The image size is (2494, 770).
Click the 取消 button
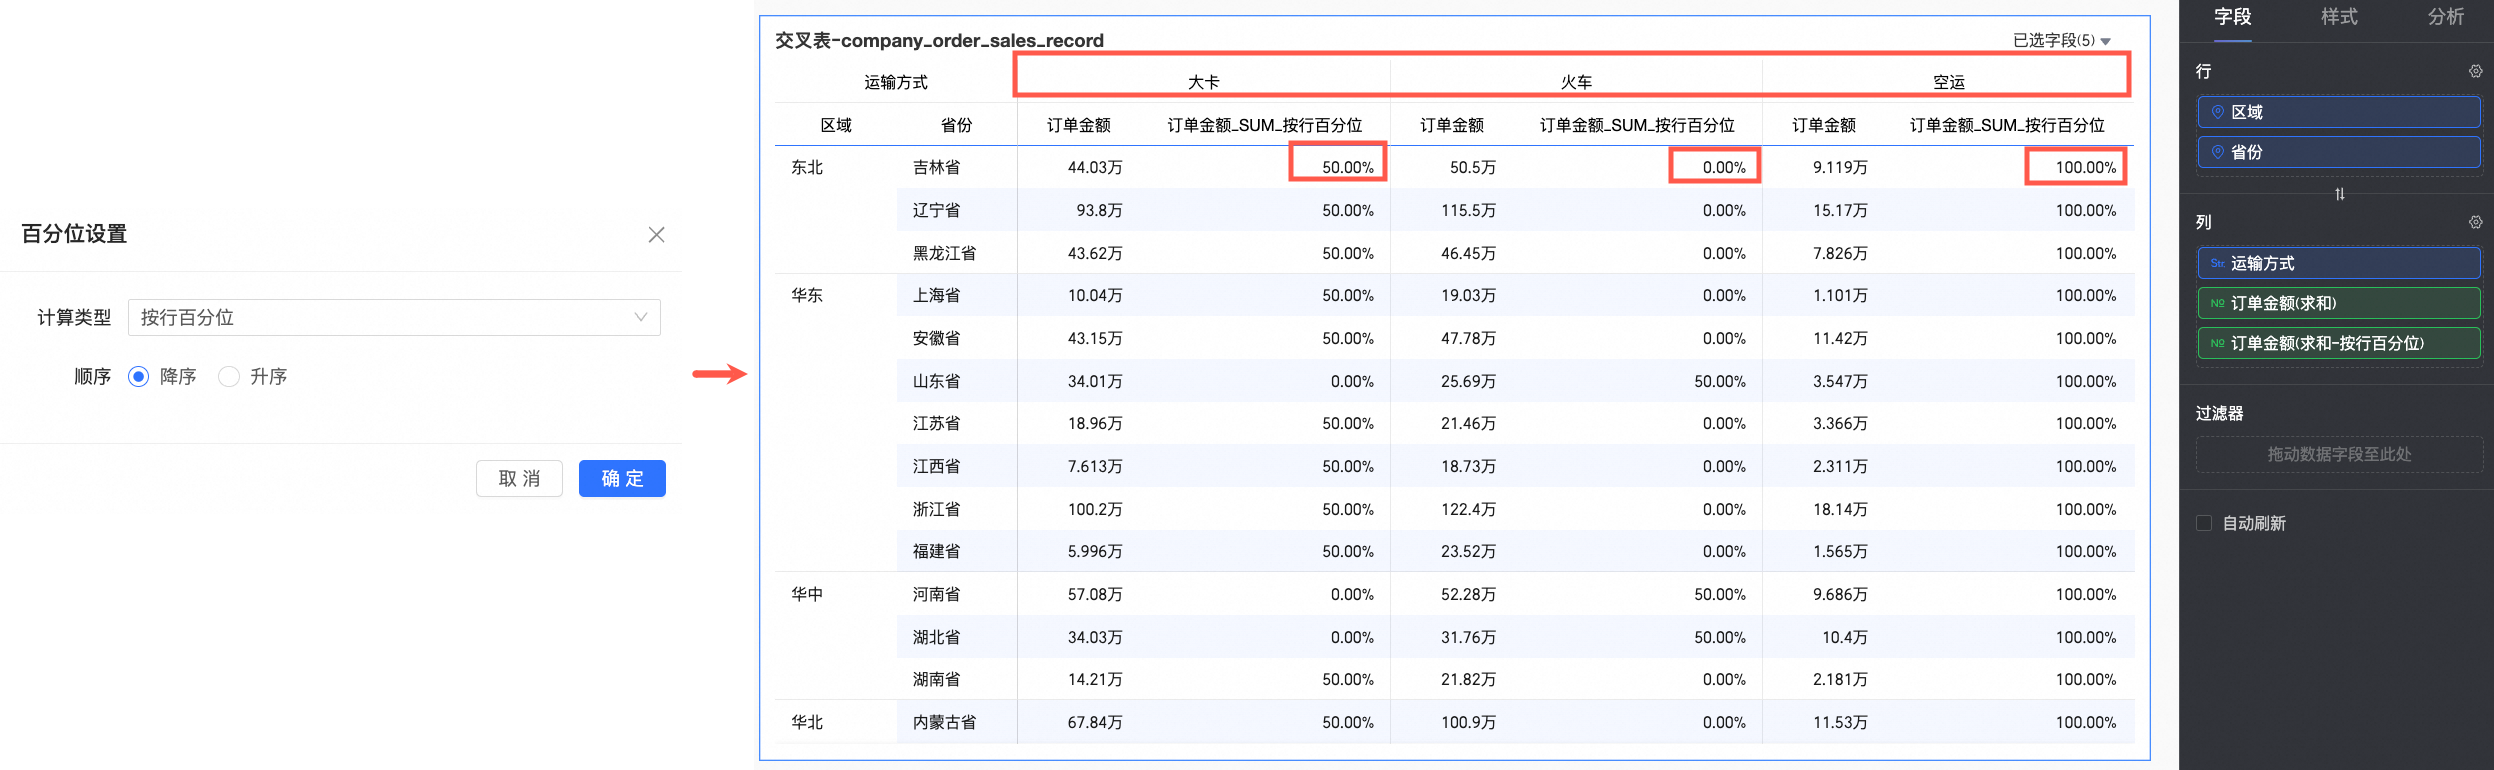tap(519, 479)
